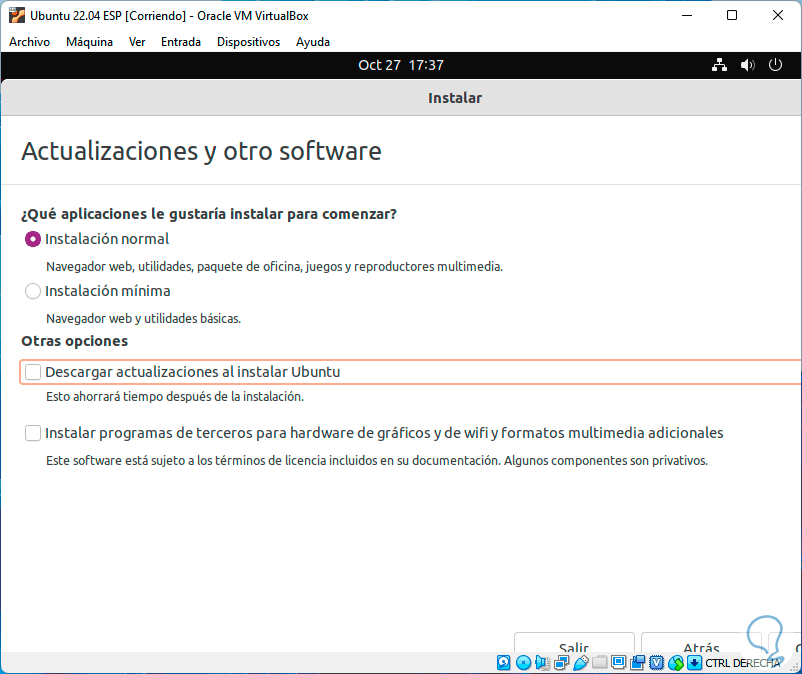Open the Ubuntu power menu icon
Image resolution: width=802 pixels, height=674 pixels.
tap(775, 65)
